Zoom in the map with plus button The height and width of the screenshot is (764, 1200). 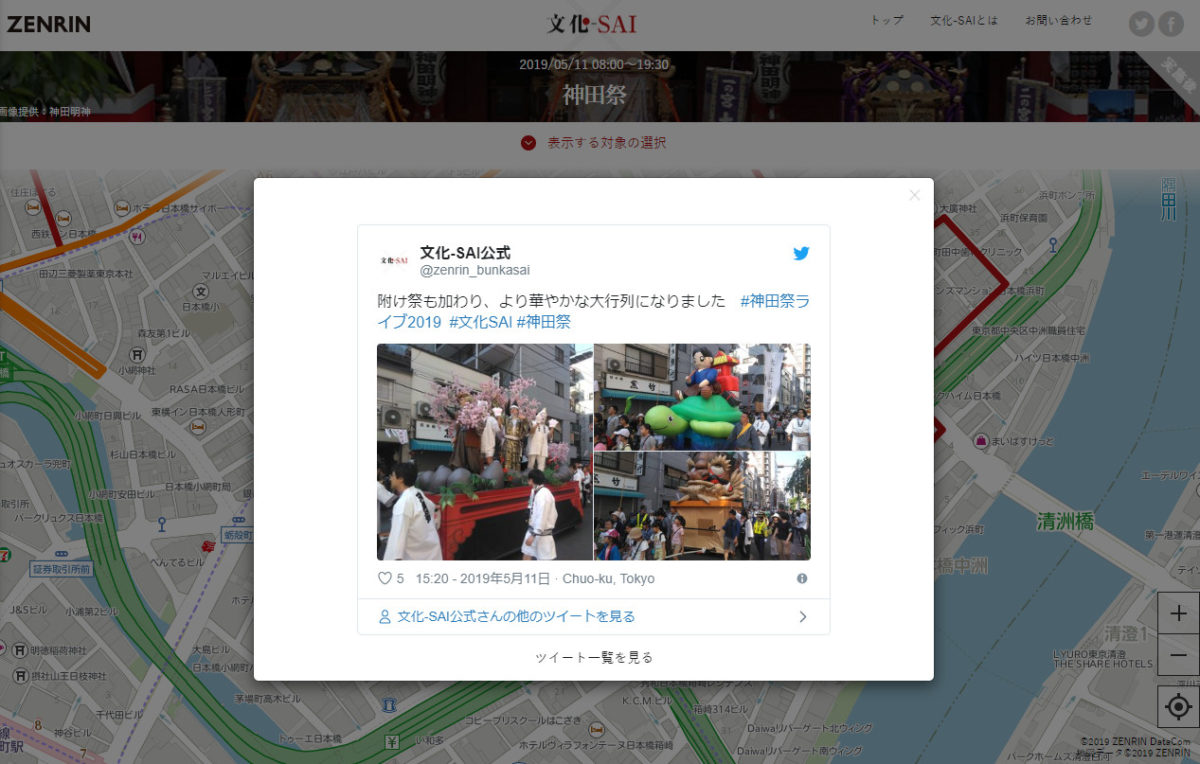[1178, 614]
